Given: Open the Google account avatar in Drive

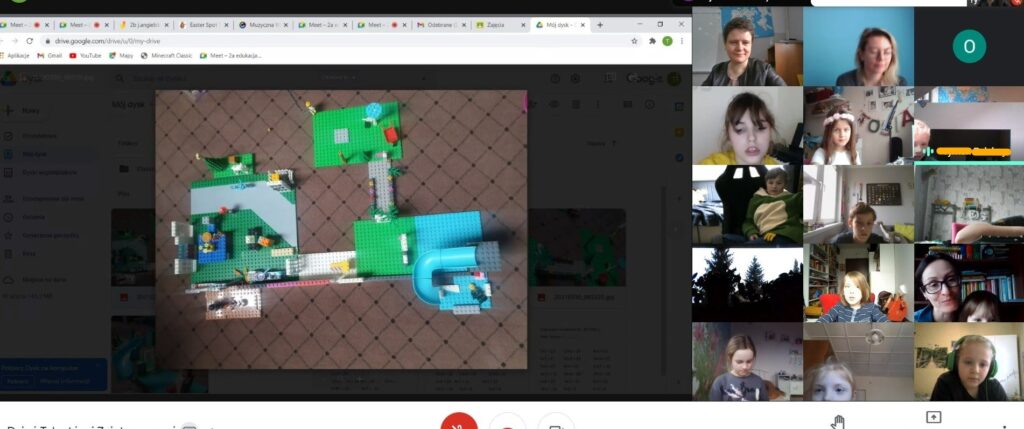Looking at the screenshot, I should click(673, 78).
